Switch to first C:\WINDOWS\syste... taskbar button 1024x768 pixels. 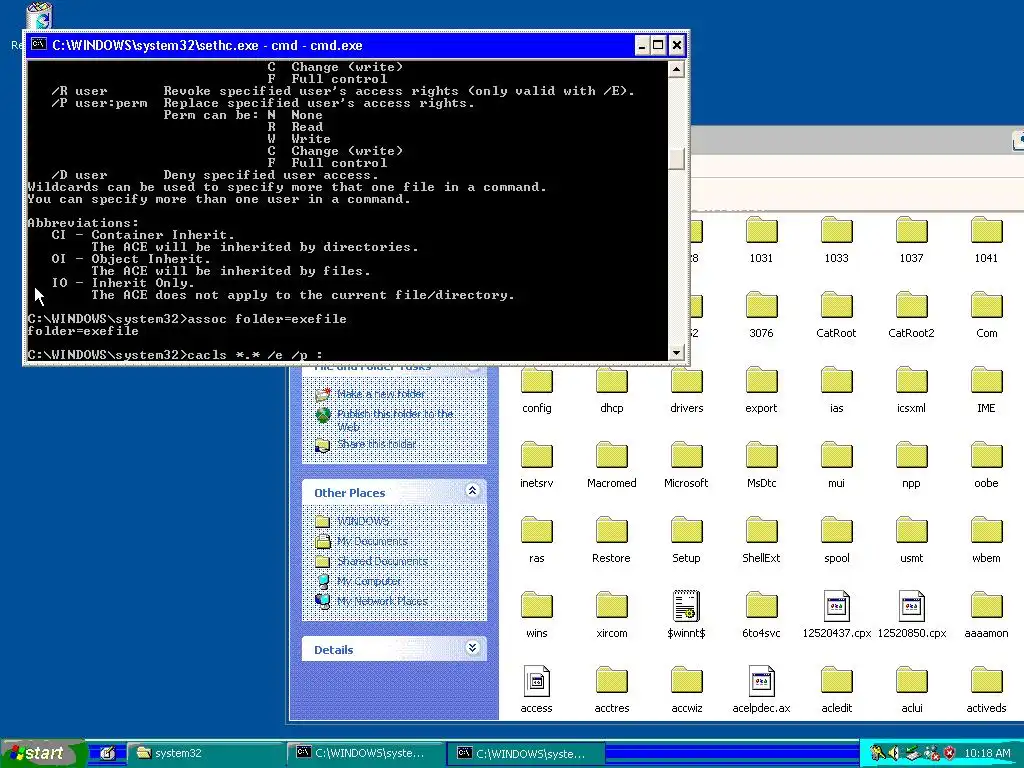click(366, 753)
